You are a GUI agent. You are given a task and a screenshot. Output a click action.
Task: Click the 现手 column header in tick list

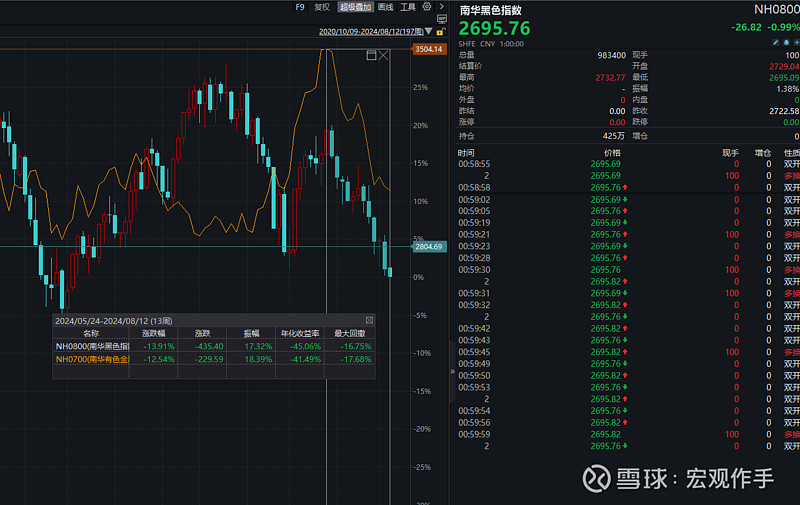tap(731, 153)
